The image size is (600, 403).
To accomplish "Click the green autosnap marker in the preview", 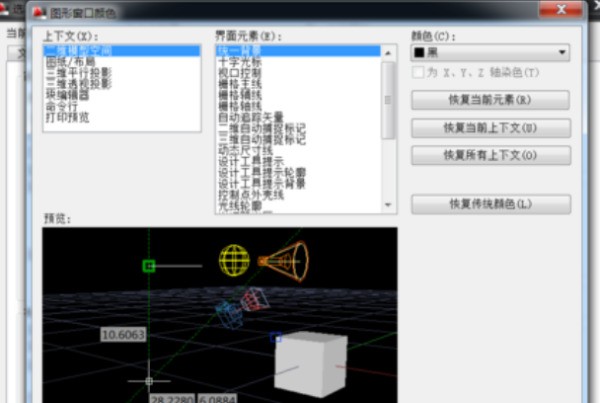I will (149, 266).
